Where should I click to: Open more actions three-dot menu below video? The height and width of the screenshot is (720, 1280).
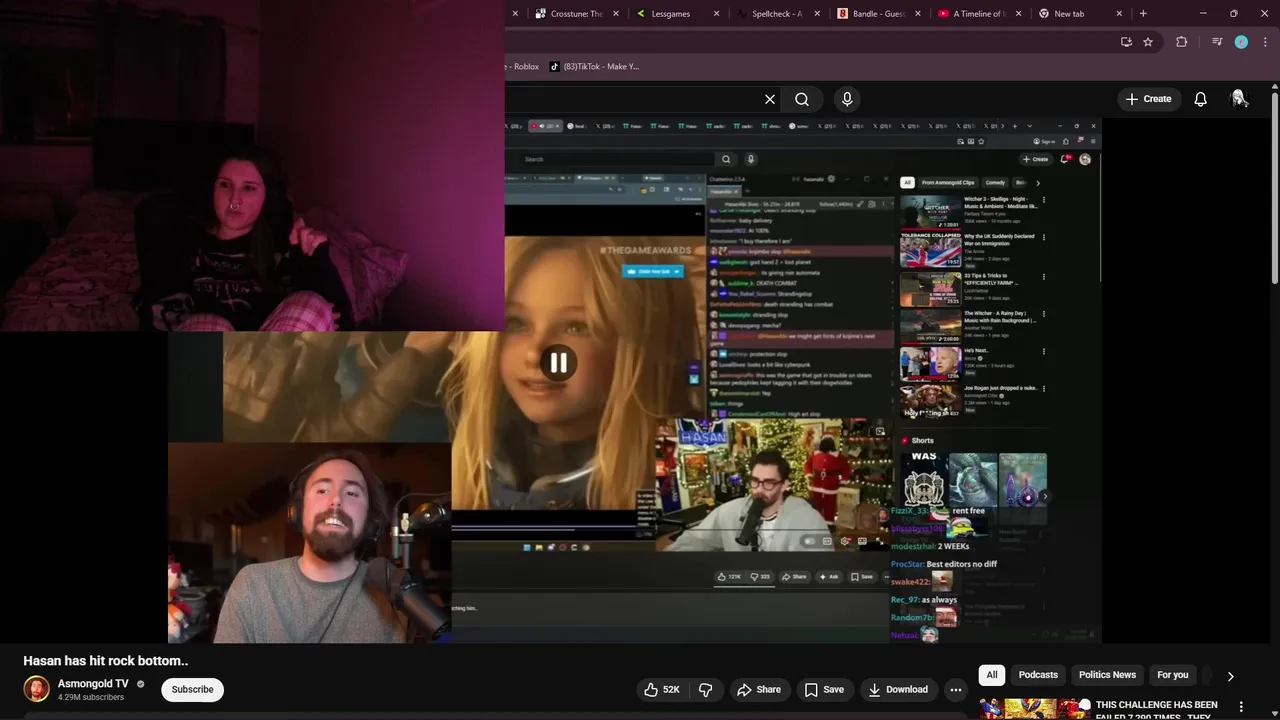point(956,689)
